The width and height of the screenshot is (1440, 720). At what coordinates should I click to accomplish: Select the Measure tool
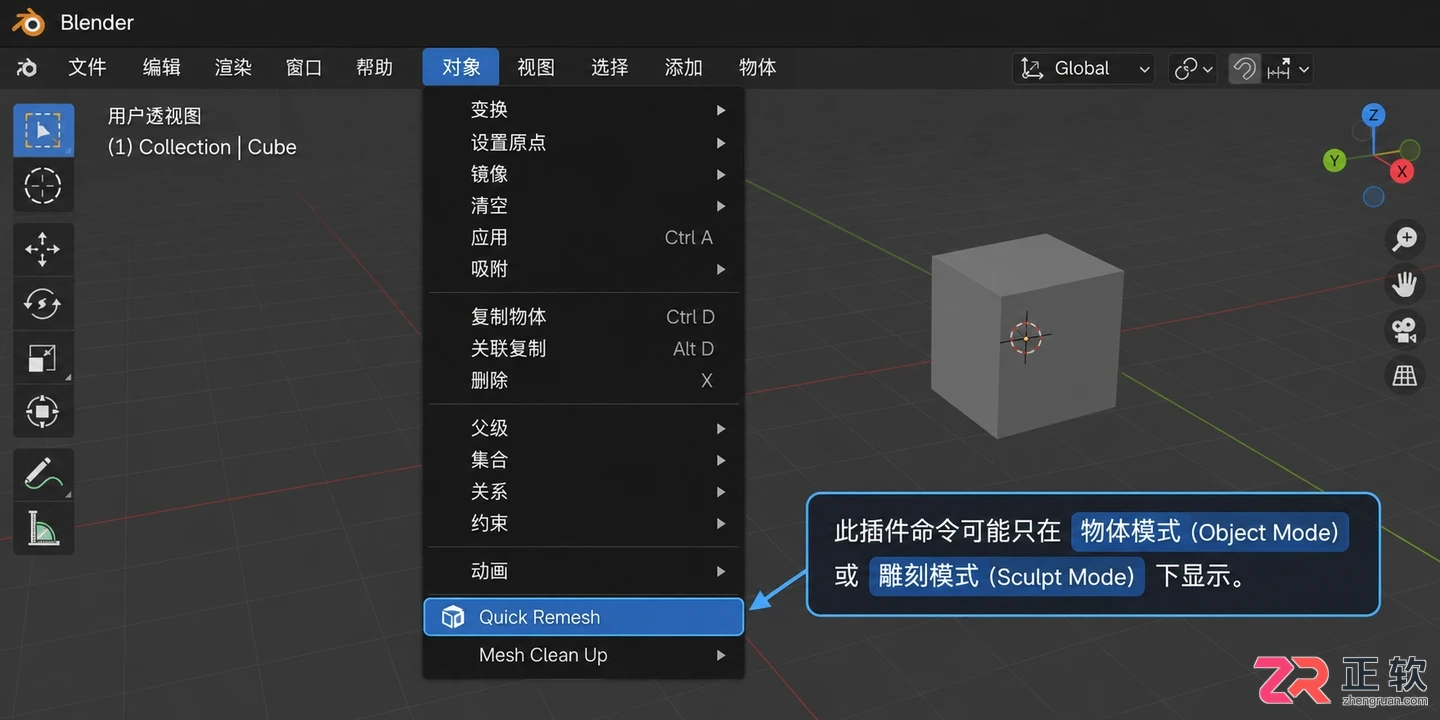pyautogui.click(x=43, y=527)
